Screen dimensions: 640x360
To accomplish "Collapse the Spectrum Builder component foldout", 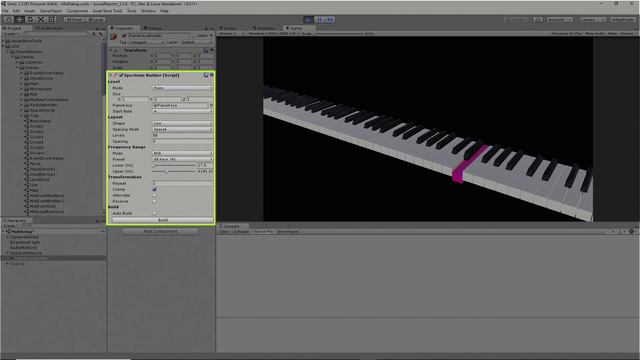I will pos(110,75).
